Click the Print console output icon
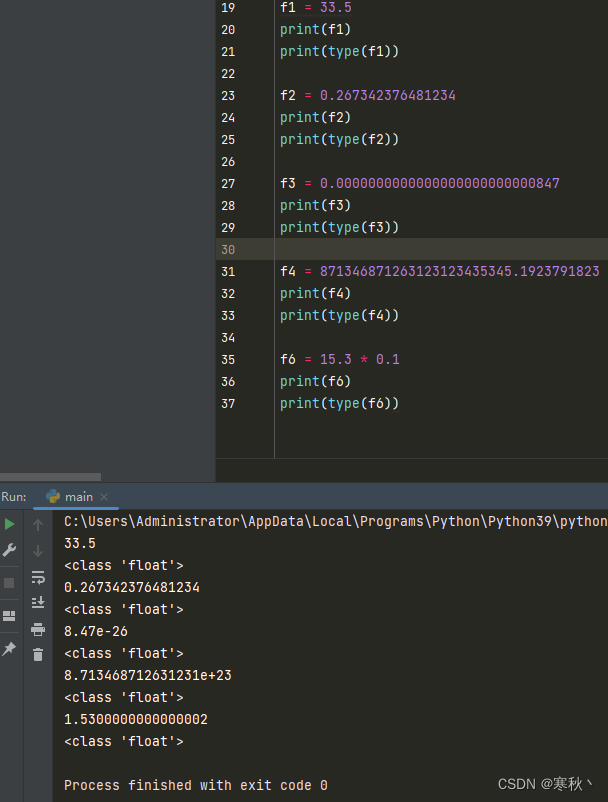This screenshot has height=802, width=608. [38, 629]
